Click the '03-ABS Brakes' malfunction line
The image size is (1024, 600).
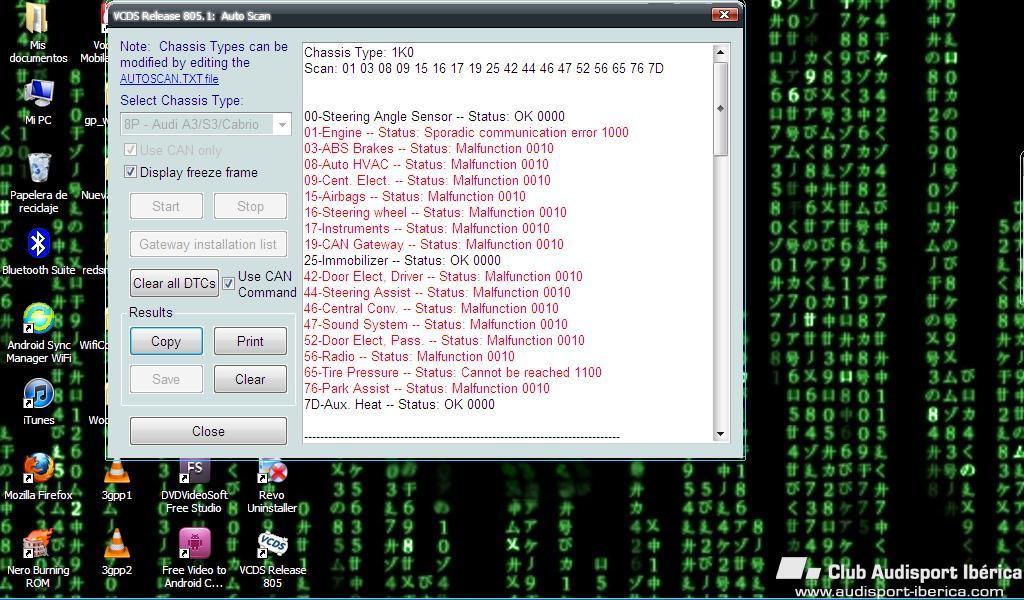coord(428,148)
